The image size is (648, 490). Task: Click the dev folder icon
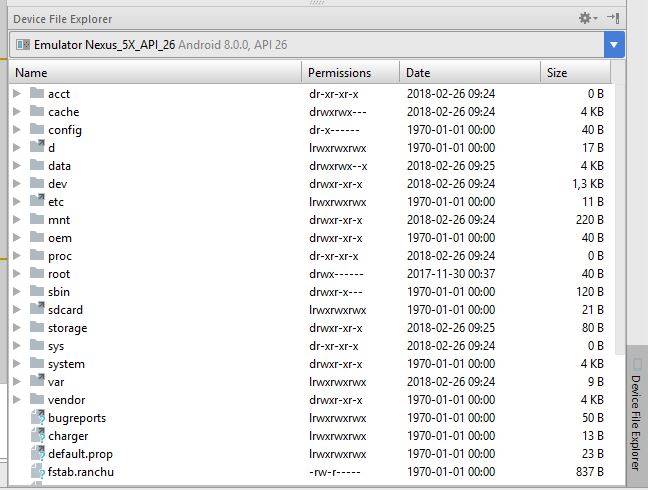pyautogui.click(x=37, y=183)
